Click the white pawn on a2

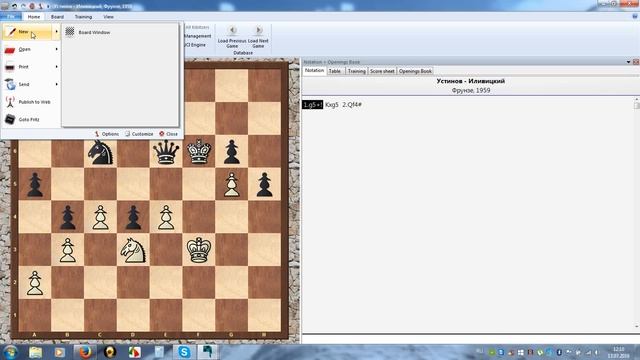coord(35,282)
